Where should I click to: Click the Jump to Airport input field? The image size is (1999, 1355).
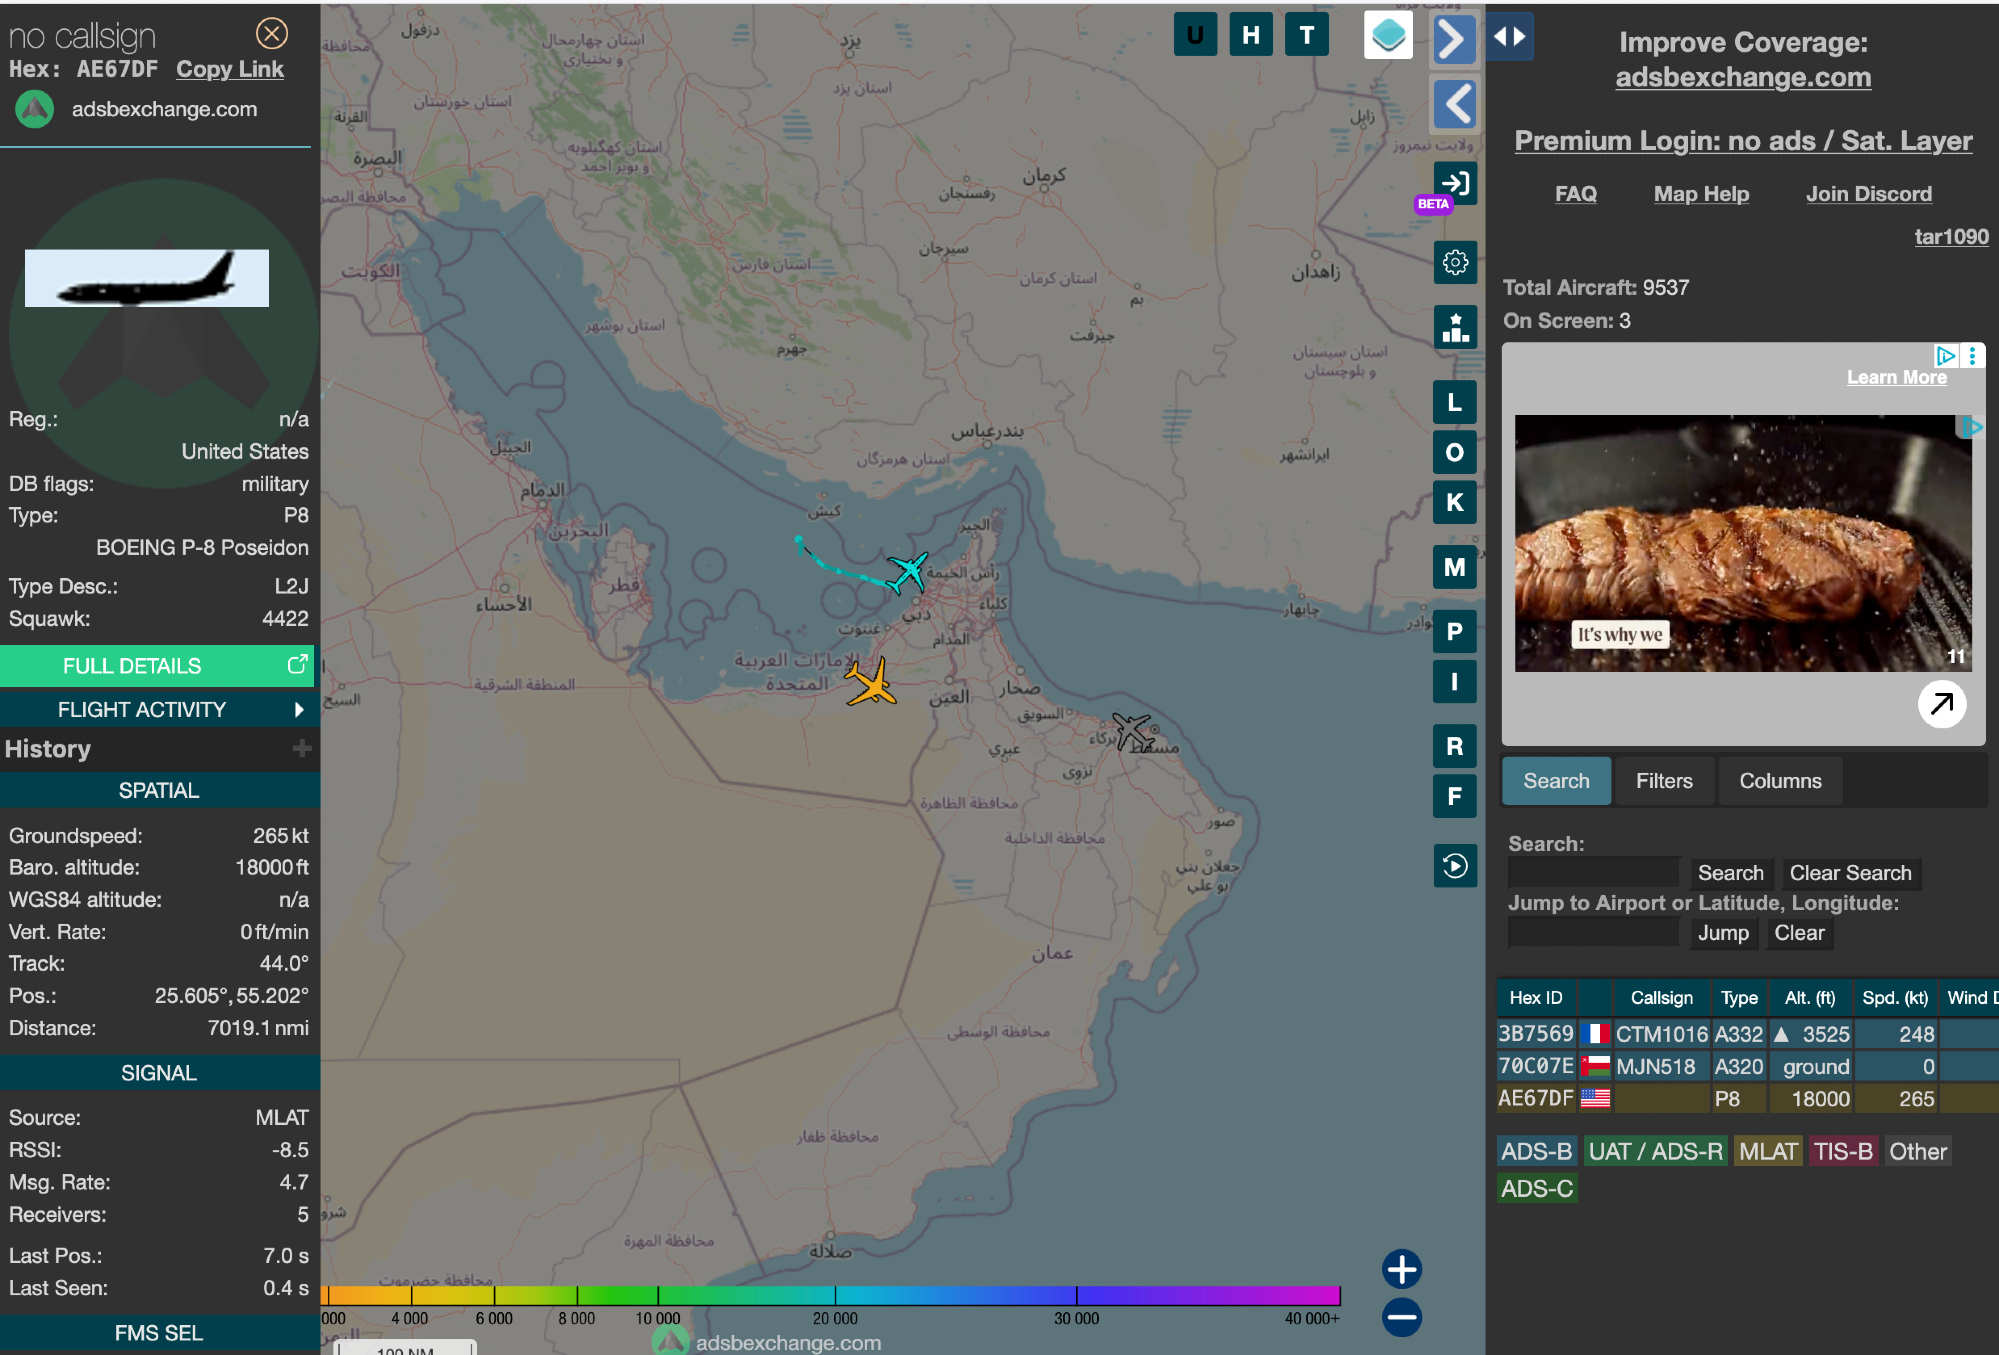(1593, 933)
